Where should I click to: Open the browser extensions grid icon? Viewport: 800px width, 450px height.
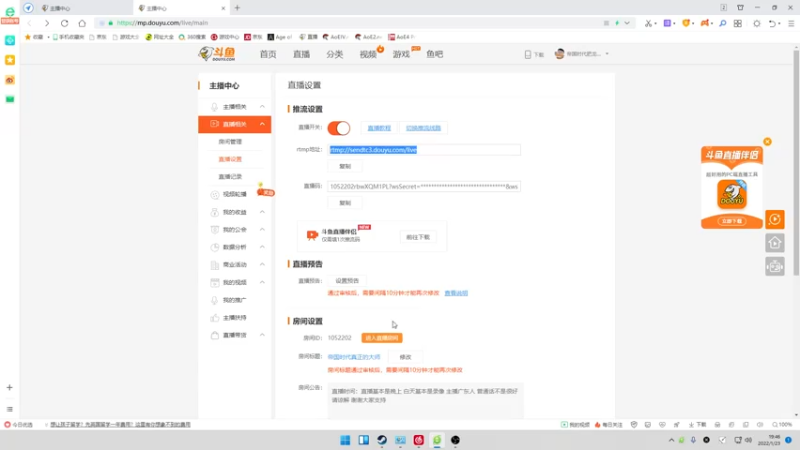click(738, 23)
